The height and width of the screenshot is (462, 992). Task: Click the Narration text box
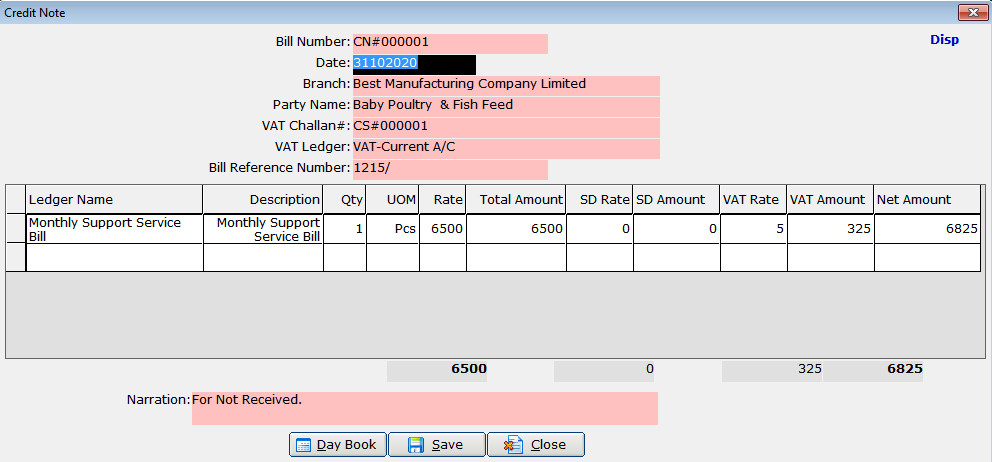click(425, 408)
